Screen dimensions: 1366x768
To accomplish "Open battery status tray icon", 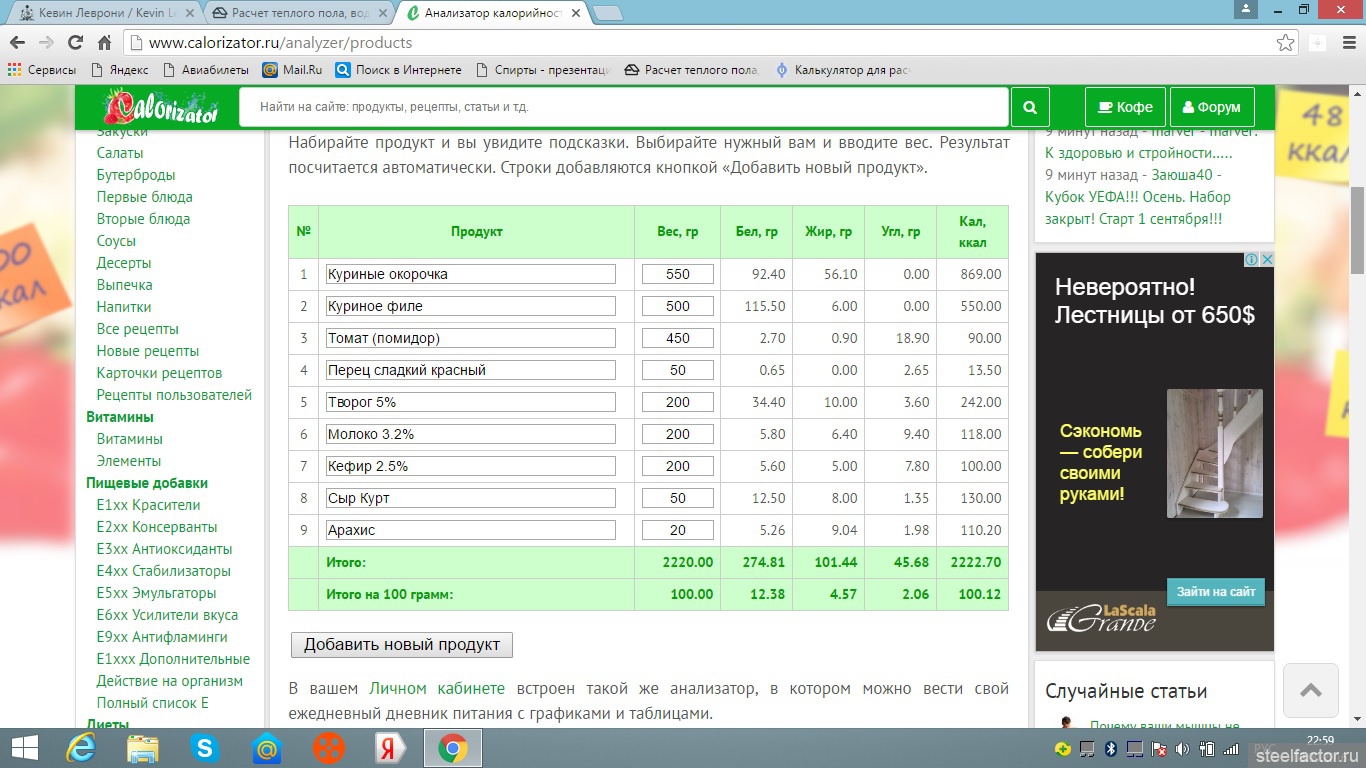I will coord(1207,748).
